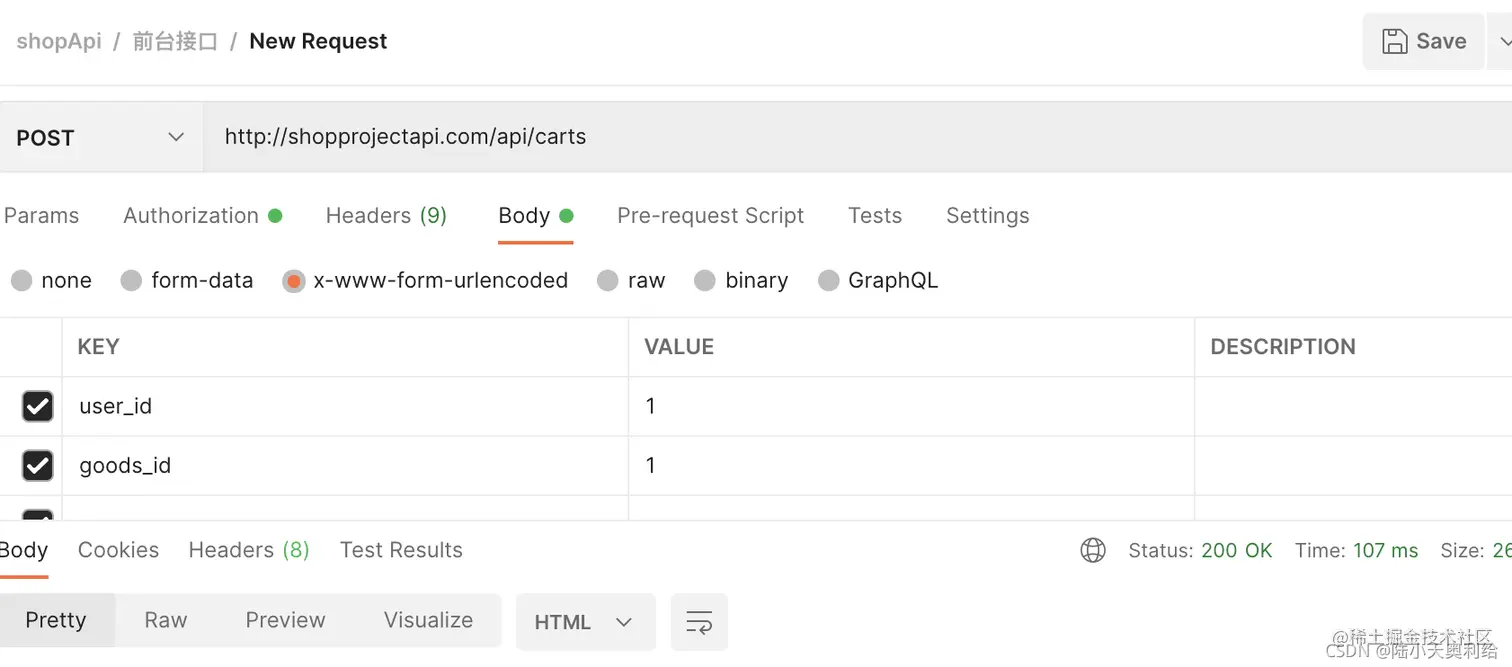1512x667 pixels.
Task: Click the network globe icon
Action: click(x=1093, y=550)
